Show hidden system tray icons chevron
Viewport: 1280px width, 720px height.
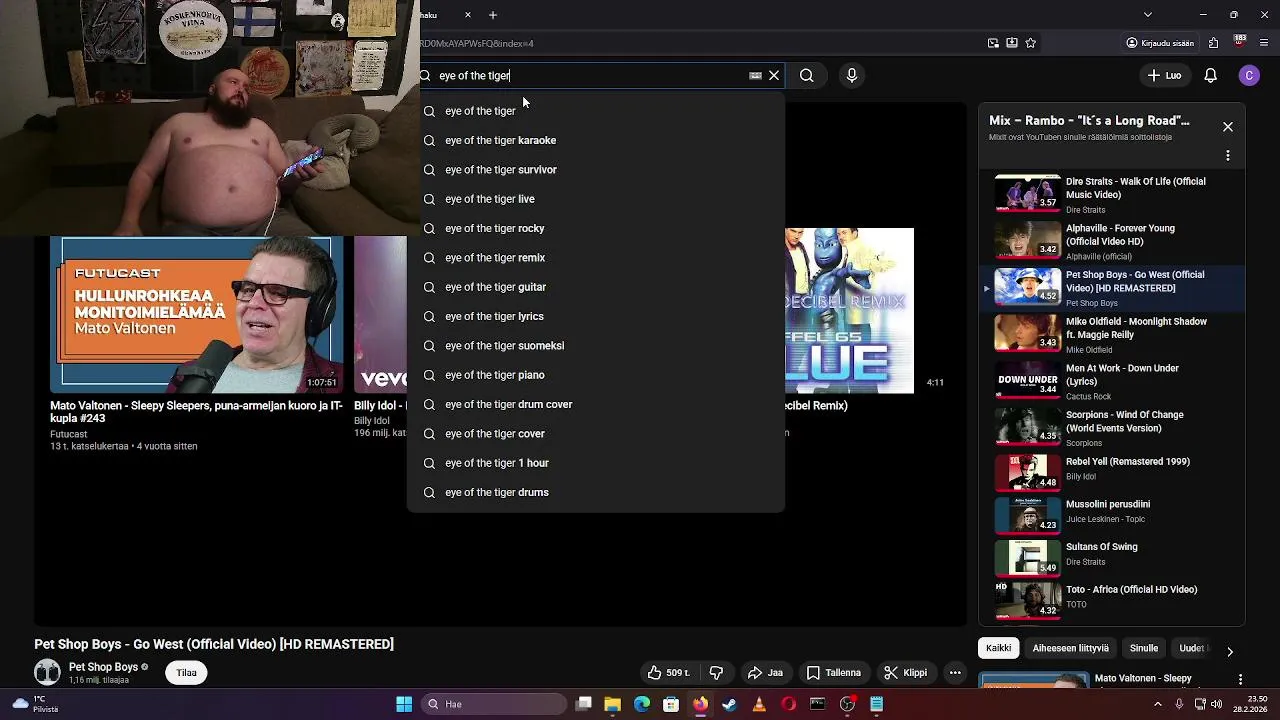[x=1158, y=704]
